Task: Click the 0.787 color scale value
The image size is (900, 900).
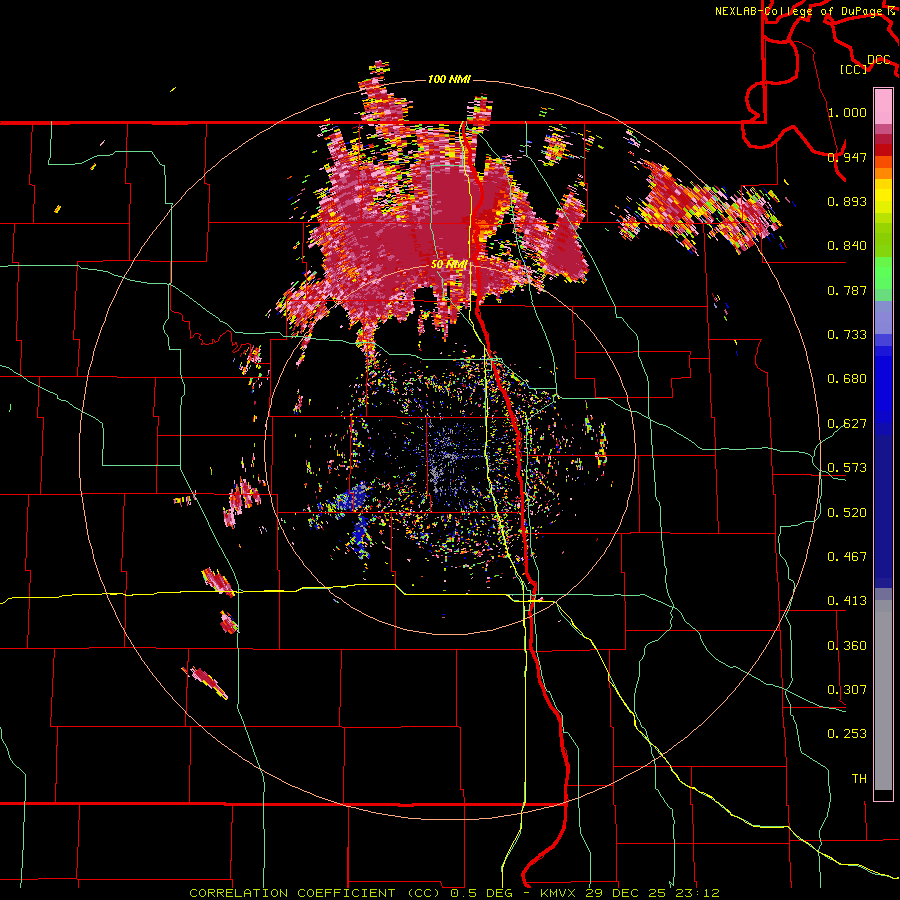Action: tap(847, 290)
